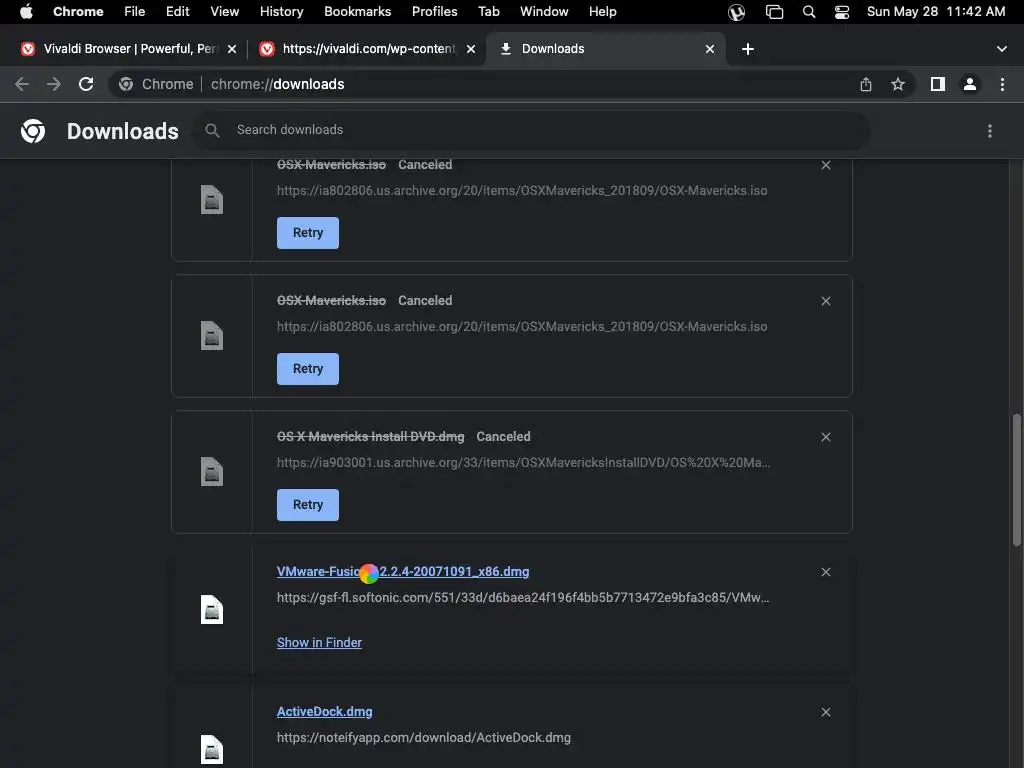Open Chrome's three-dot menu
The image size is (1024, 768).
(1002, 84)
